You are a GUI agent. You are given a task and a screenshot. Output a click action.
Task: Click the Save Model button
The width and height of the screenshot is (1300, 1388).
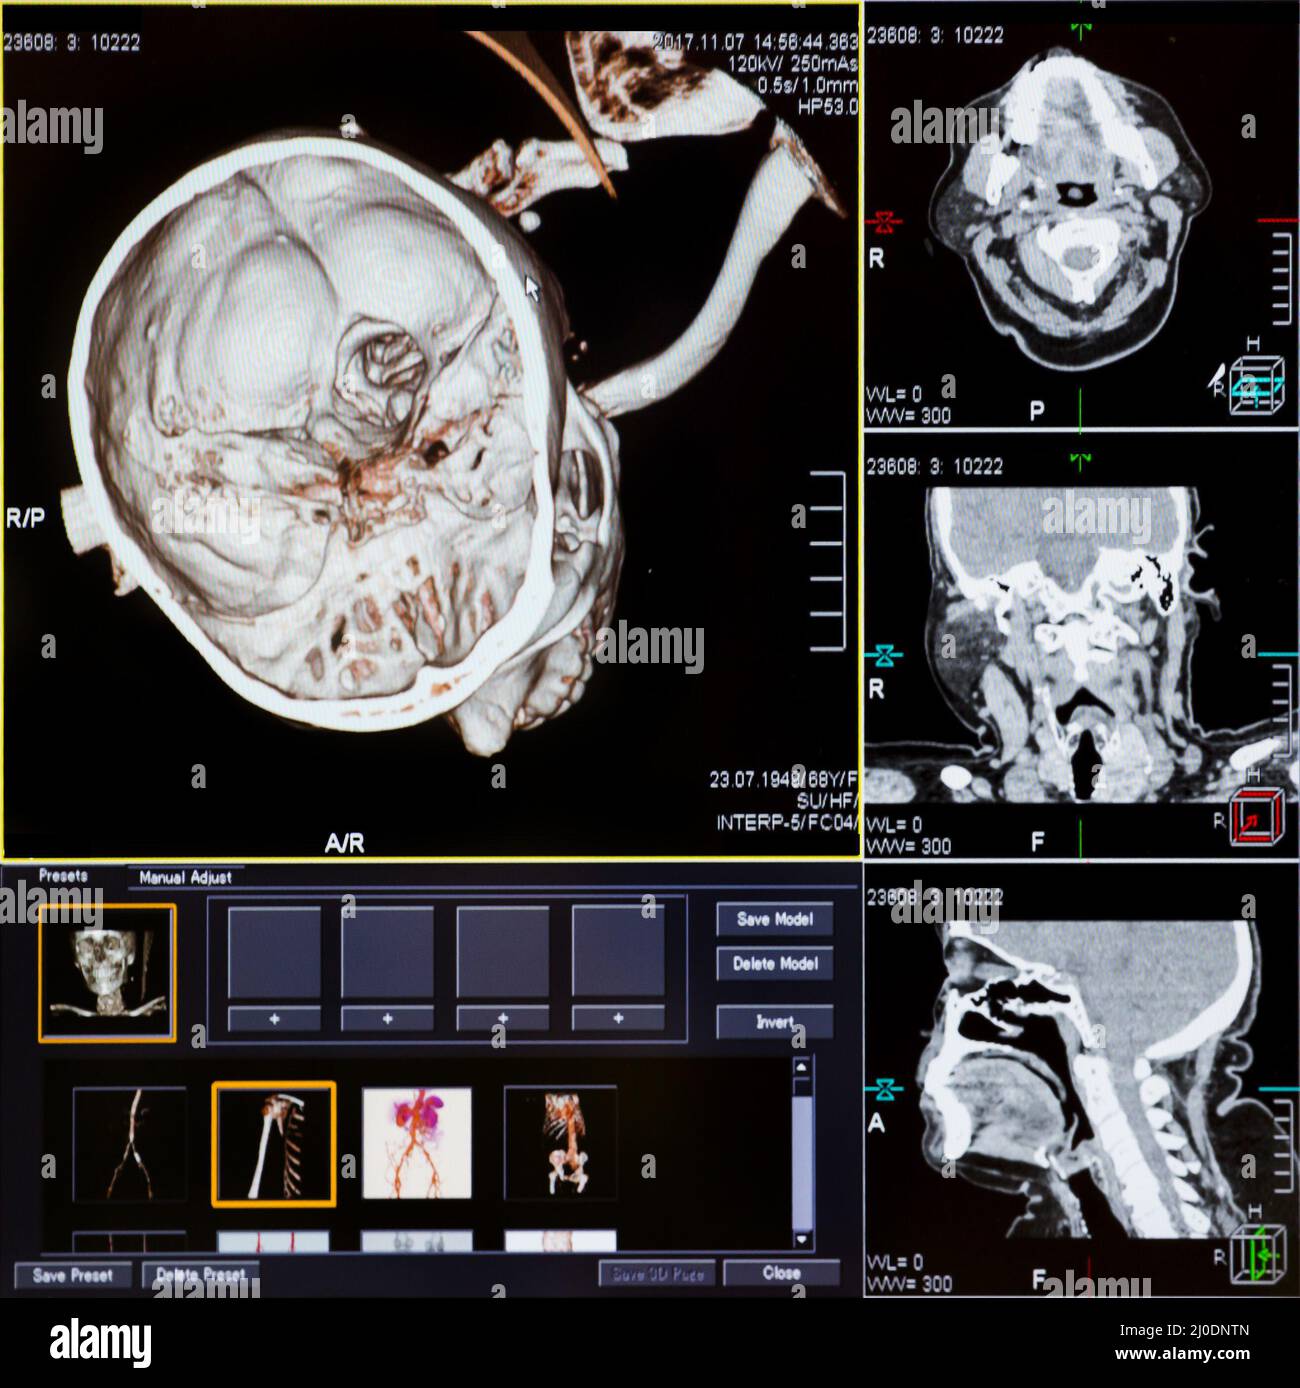pos(774,919)
